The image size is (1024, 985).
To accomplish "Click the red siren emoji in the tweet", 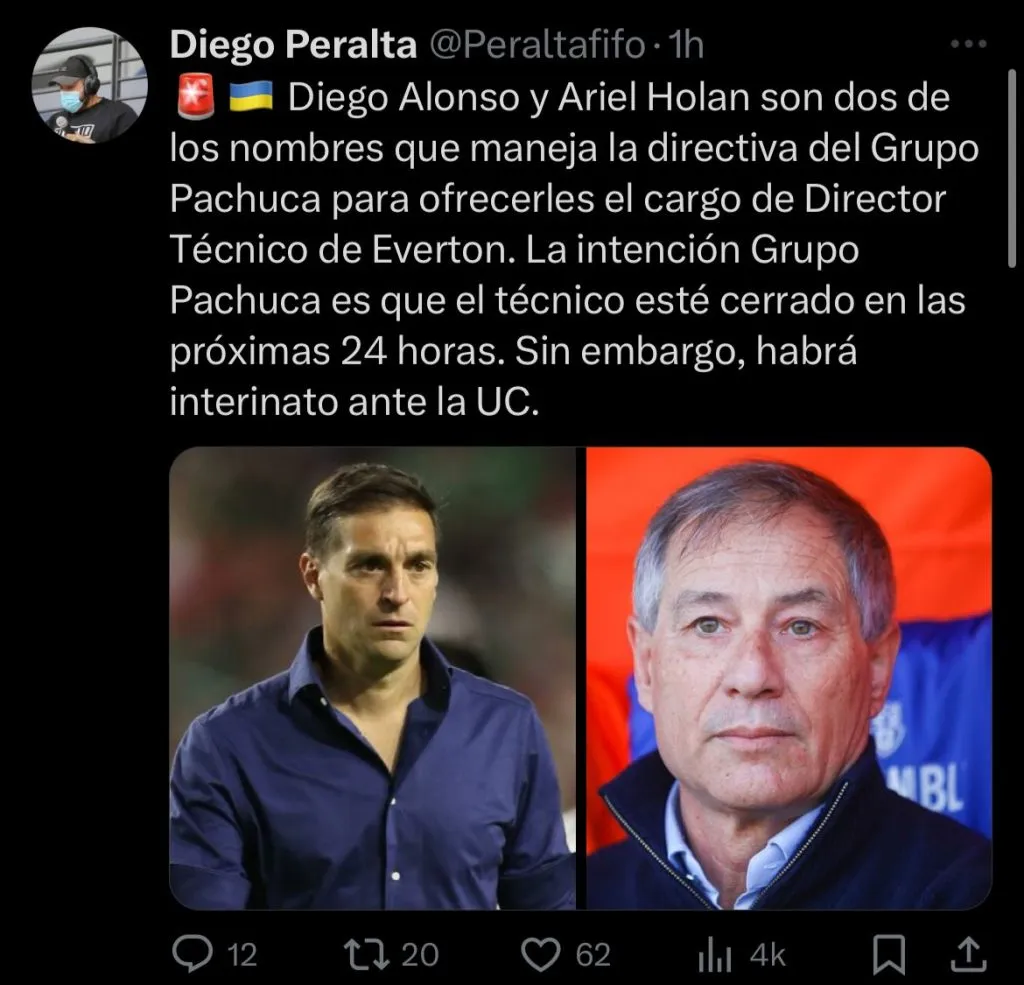I will [x=196, y=97].
